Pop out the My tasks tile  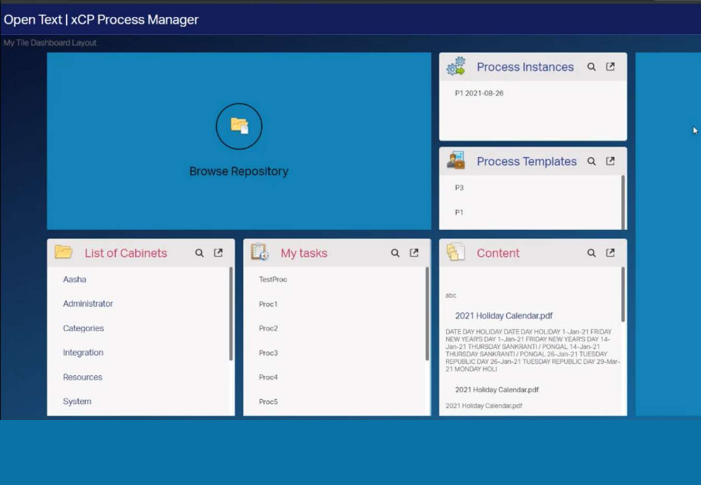click(x=414, y=253)
